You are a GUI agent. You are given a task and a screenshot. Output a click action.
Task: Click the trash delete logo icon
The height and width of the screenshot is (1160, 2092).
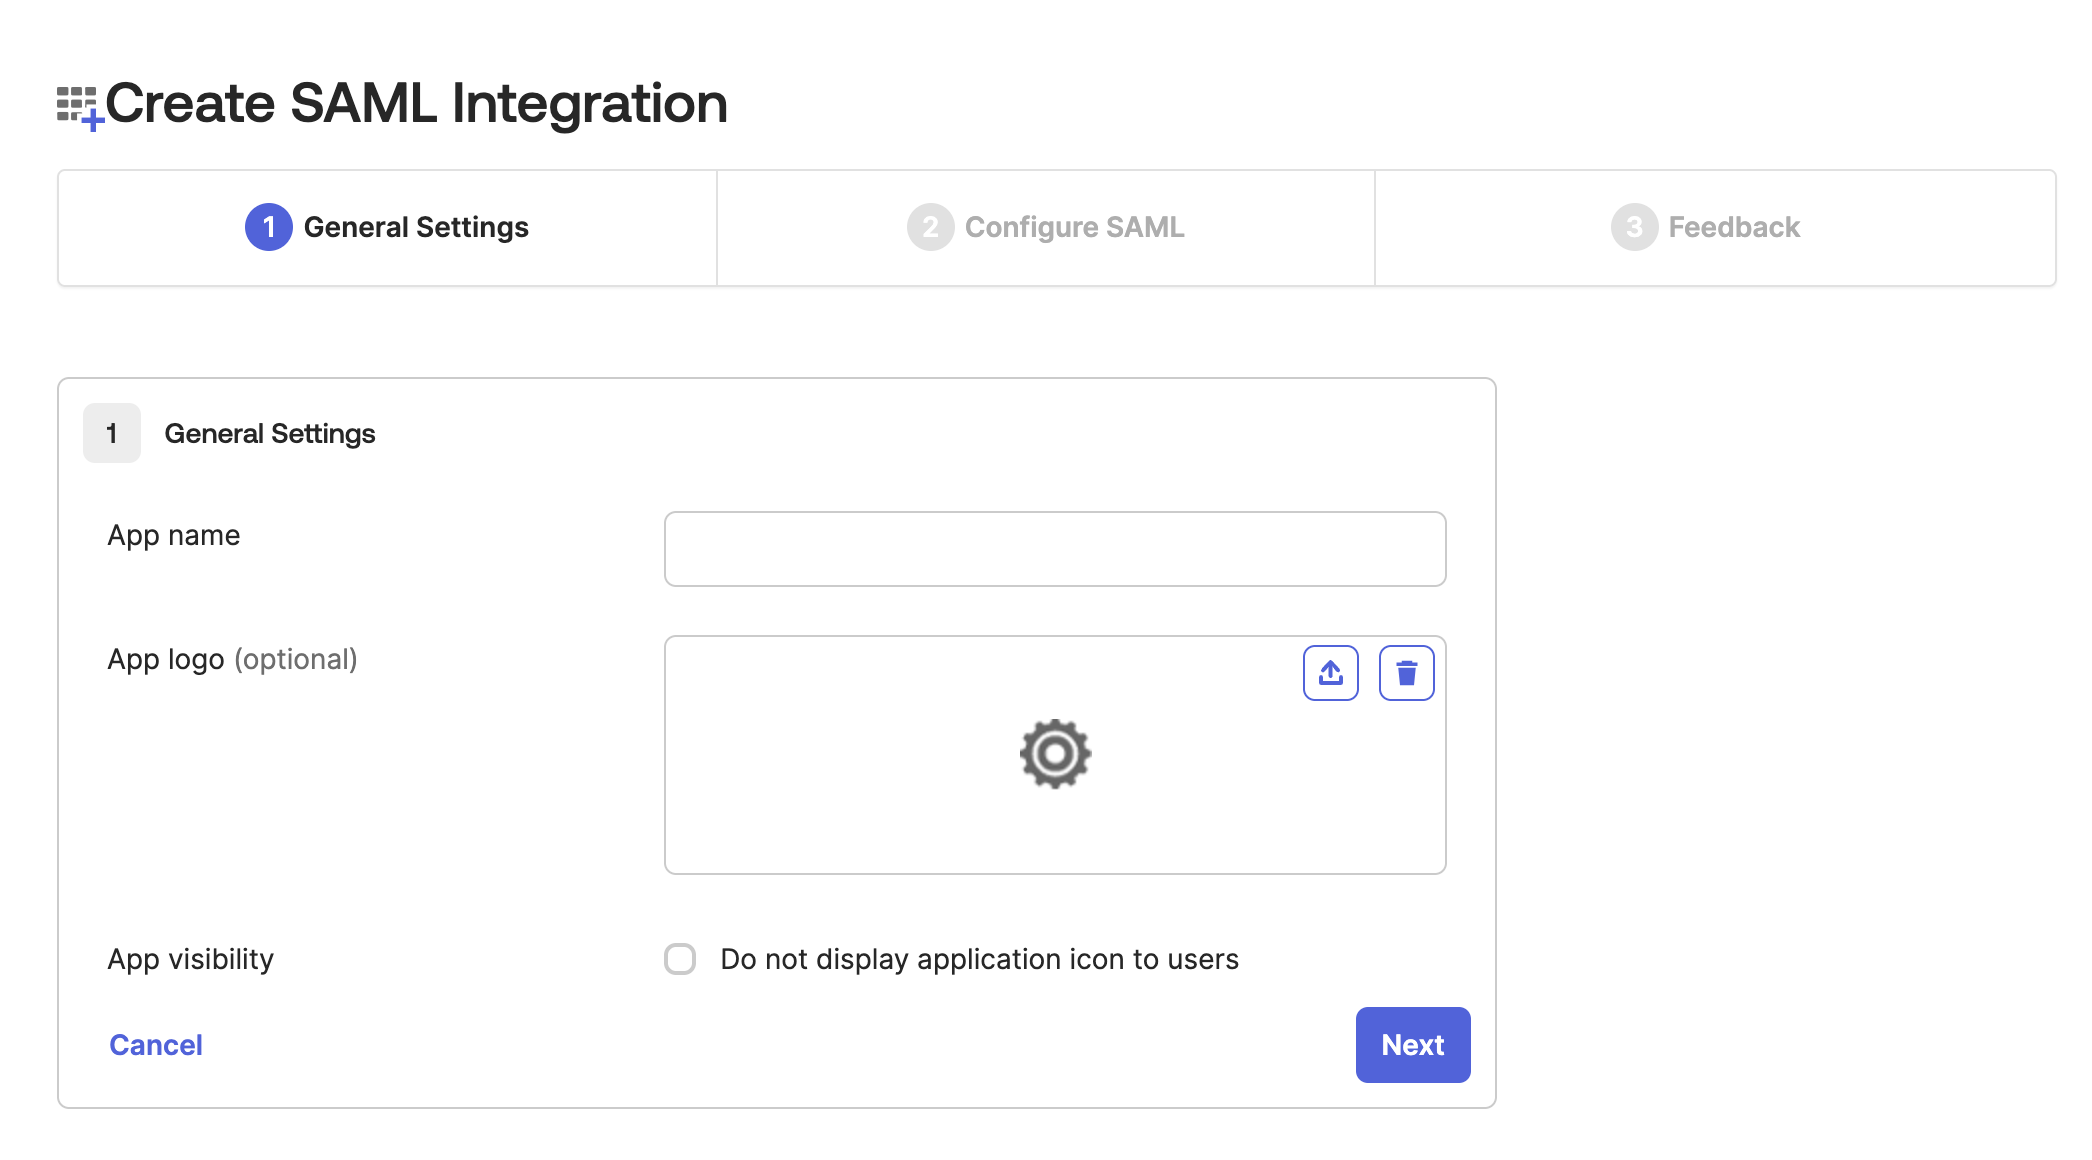pyautogui.click(x=1406, y=673)
